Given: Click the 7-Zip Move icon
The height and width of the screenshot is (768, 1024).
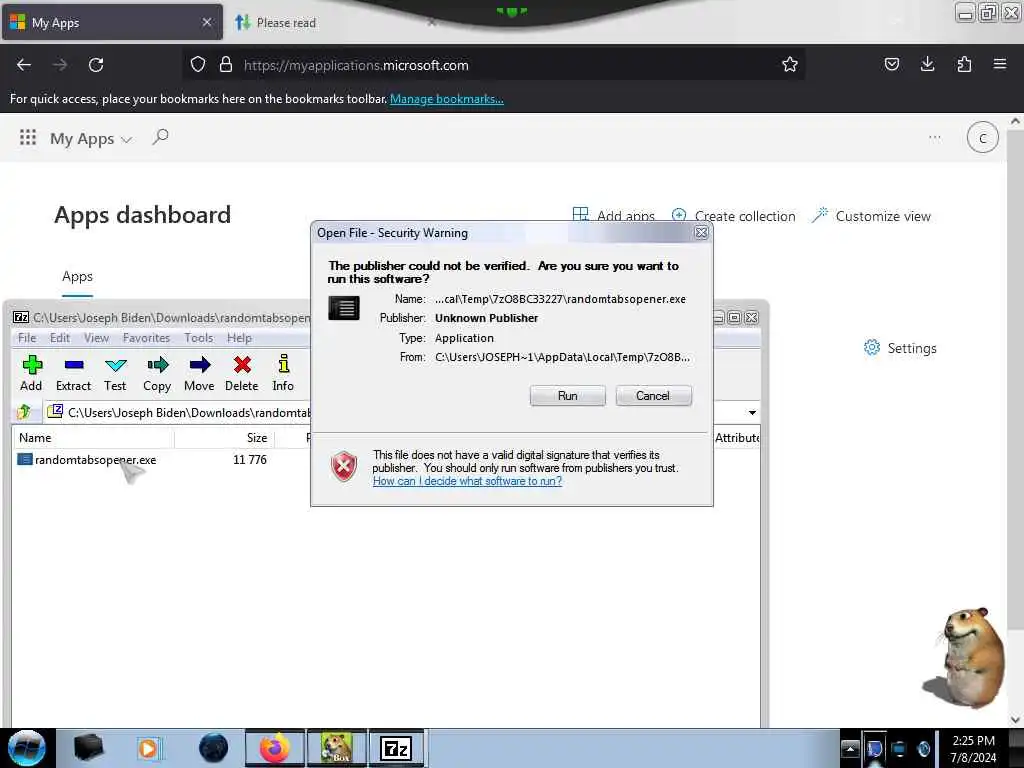Looking at the screenshot, I should [199, 374].
